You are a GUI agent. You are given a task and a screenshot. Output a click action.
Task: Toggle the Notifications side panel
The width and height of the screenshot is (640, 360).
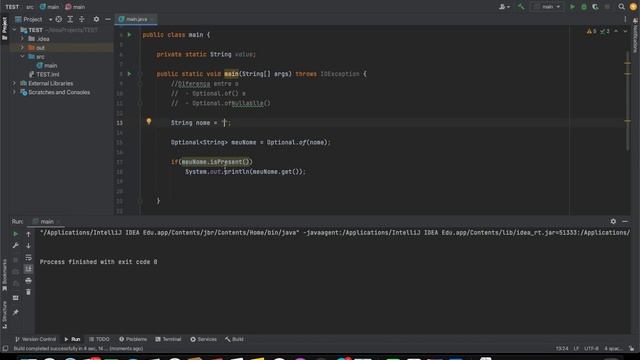point(635,36)
